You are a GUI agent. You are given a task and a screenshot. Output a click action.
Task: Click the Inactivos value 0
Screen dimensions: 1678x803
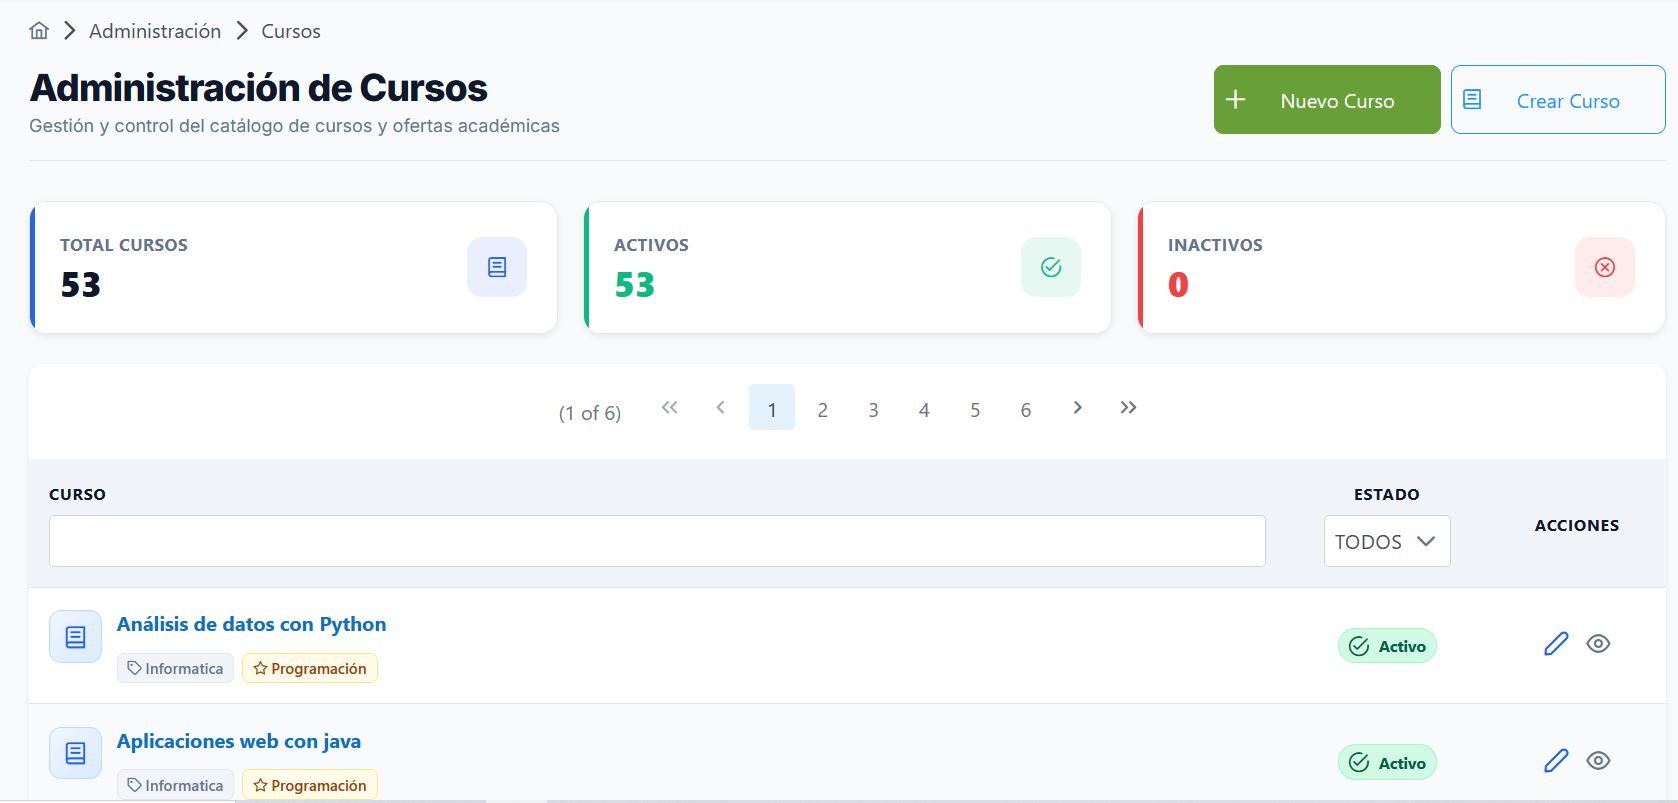tap(1178, 285)
